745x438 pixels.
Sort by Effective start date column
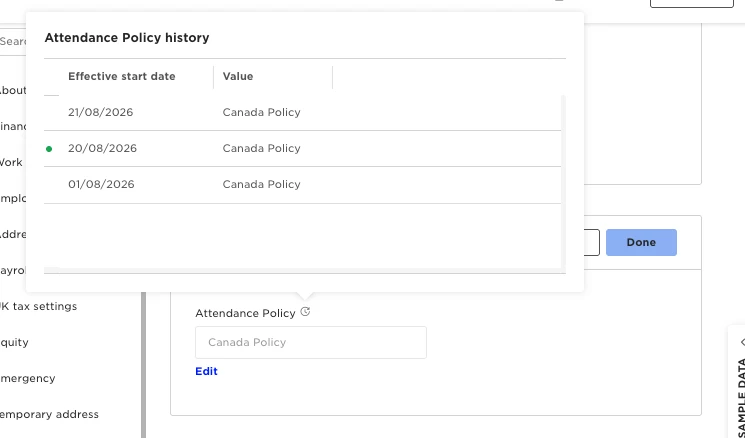click(x=122, y=76)
